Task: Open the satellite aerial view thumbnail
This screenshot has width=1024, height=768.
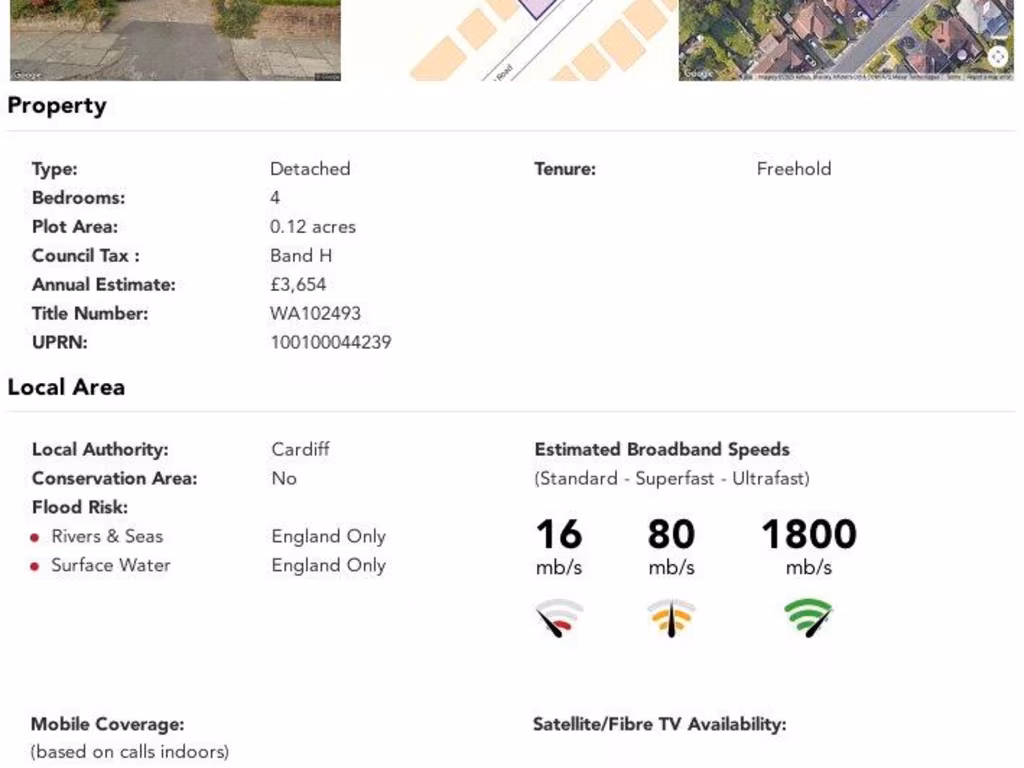Action: [846, 40]
